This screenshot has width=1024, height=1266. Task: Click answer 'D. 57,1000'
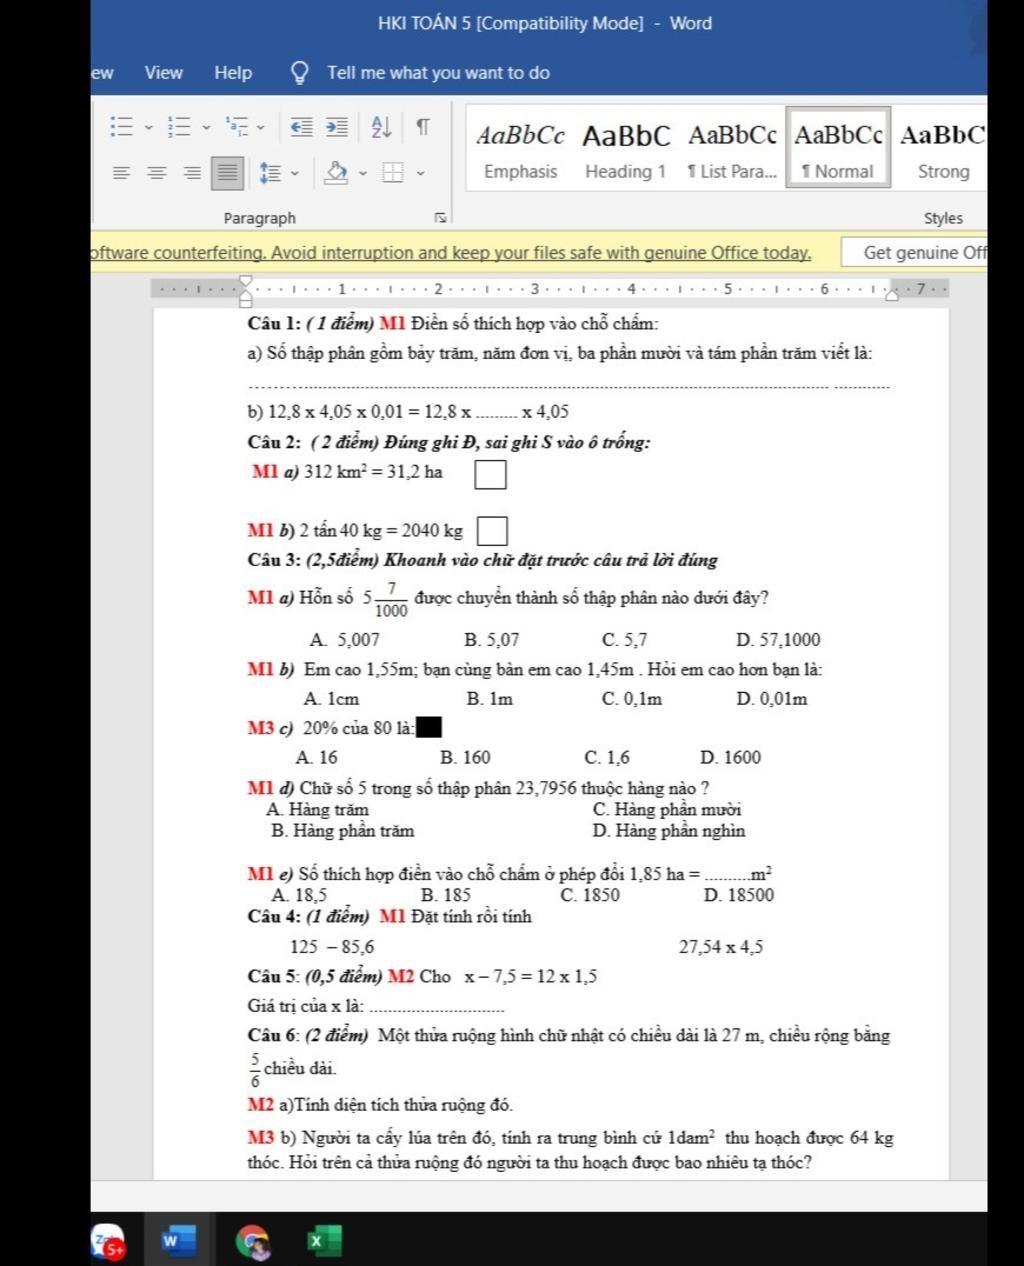(778, 640)
